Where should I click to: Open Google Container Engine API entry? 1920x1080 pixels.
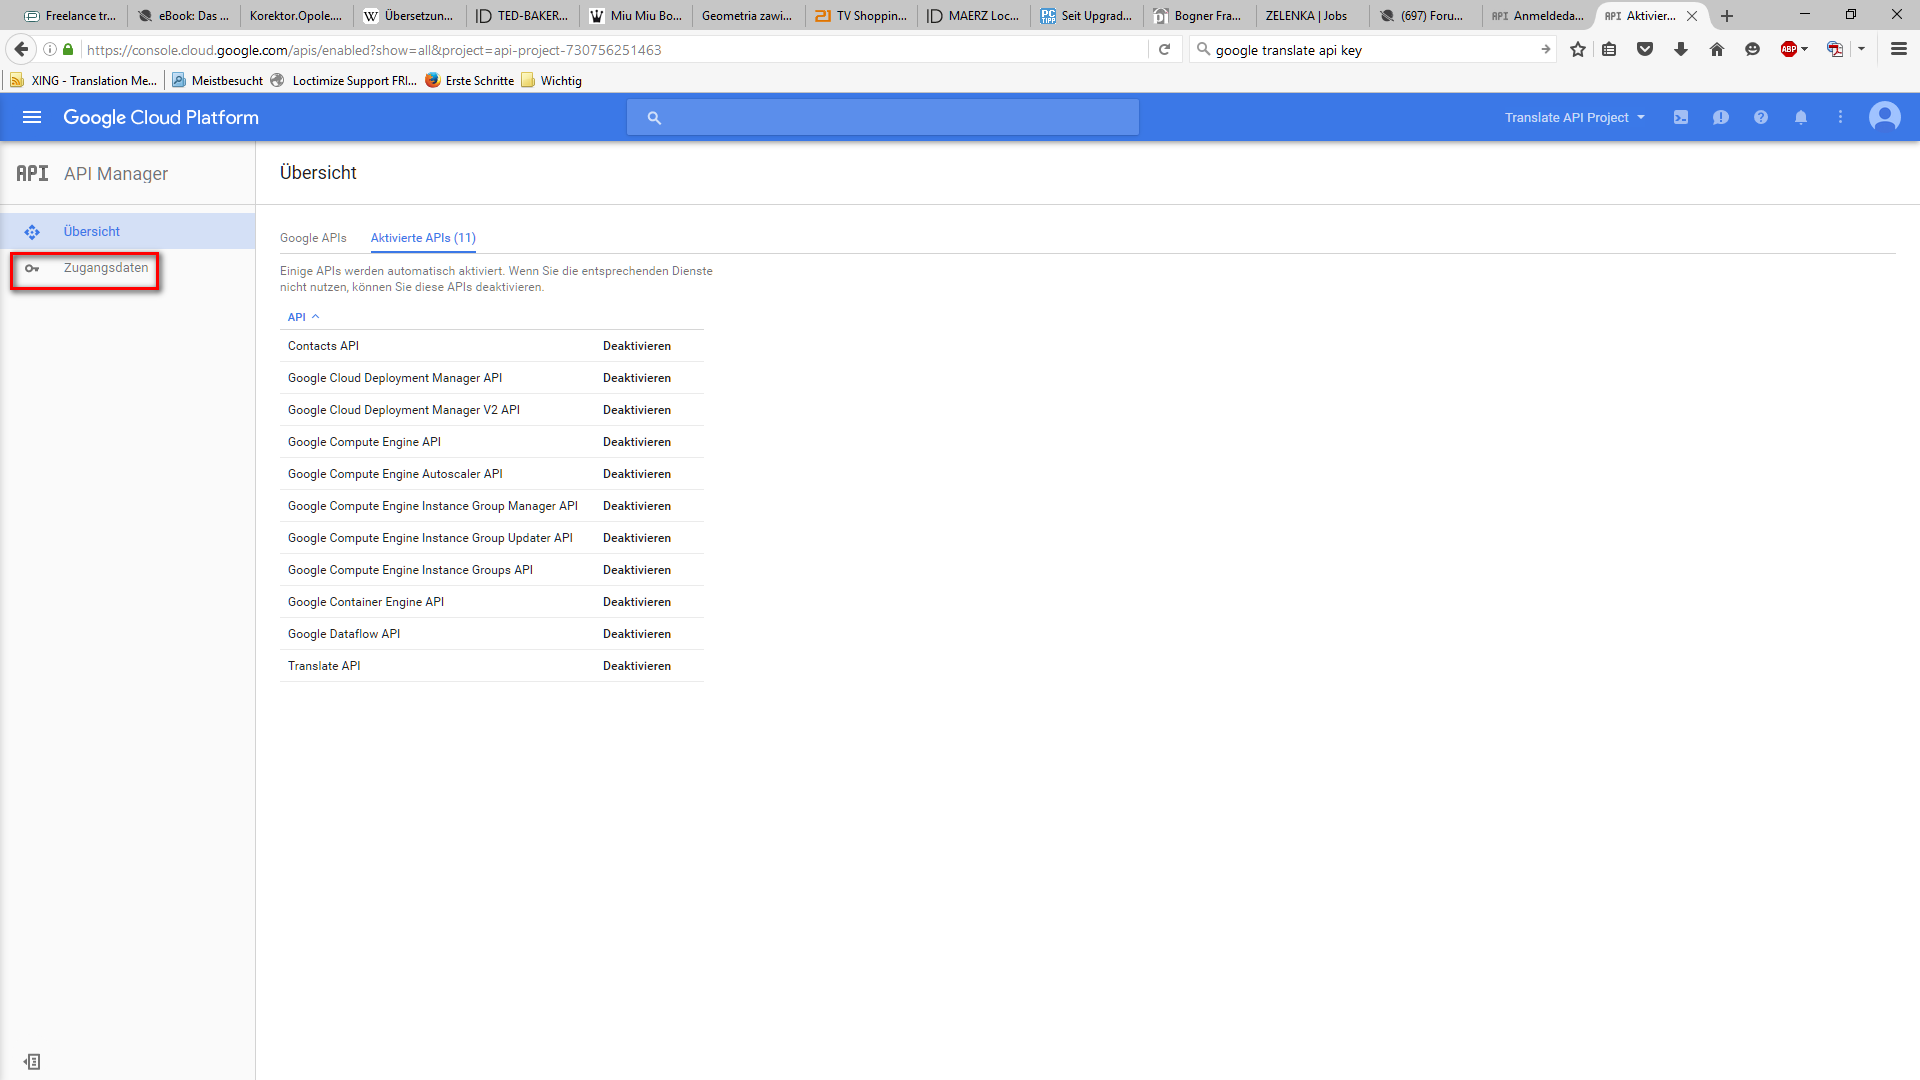366,602
